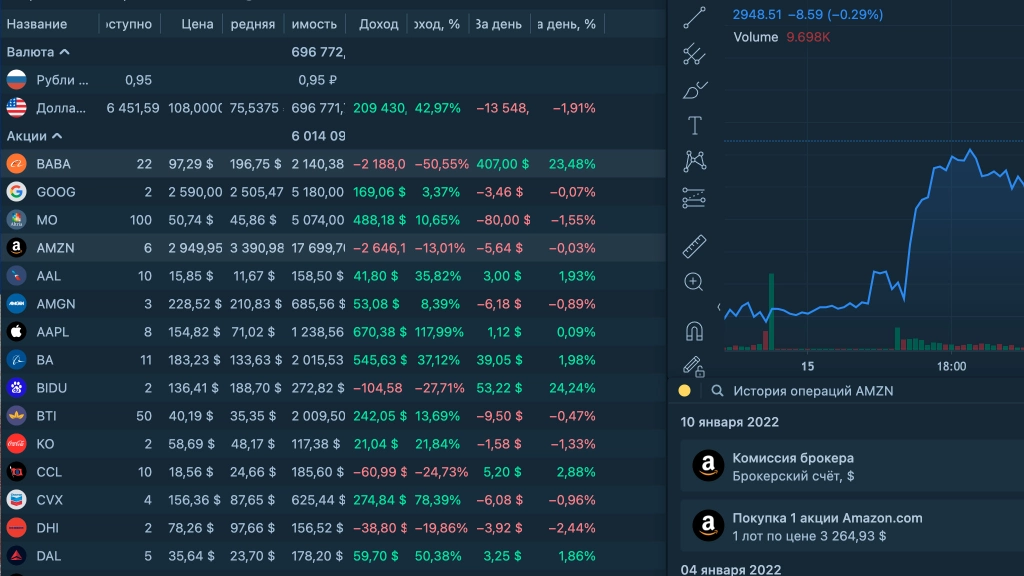Image resolution: width=1024 pixels, height=576 pixels.
Task: Toggle the magnet snap mode
Action: coord(694,331)
